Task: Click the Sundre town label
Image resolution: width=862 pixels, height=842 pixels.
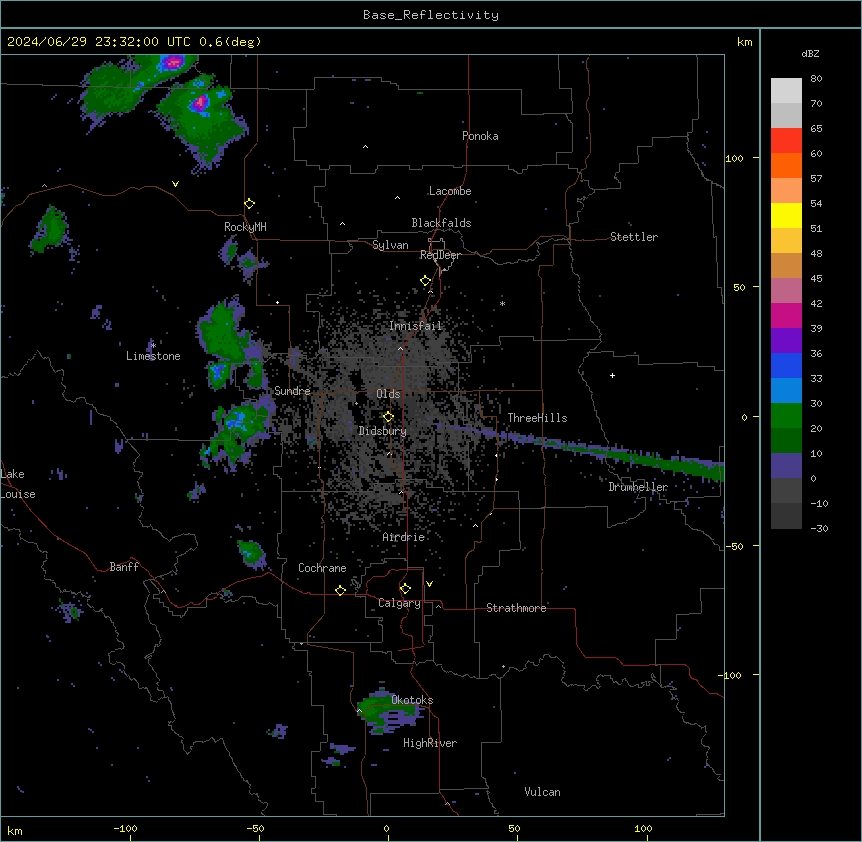Action: click(x=292, y=391)
